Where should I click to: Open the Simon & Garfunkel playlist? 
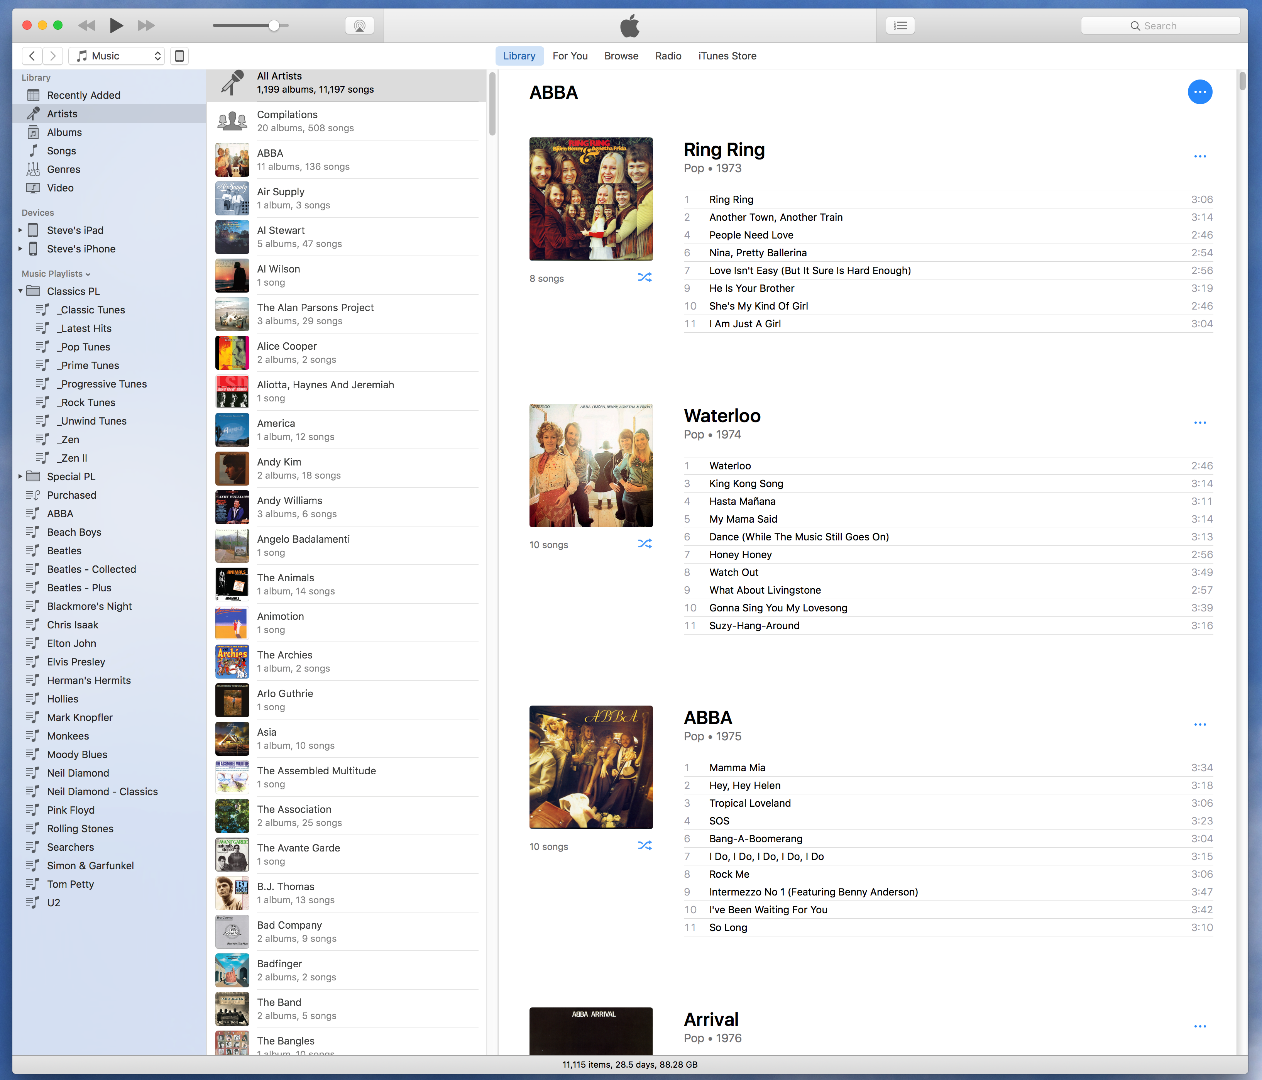pyautogui.click(x=109, y=866)
